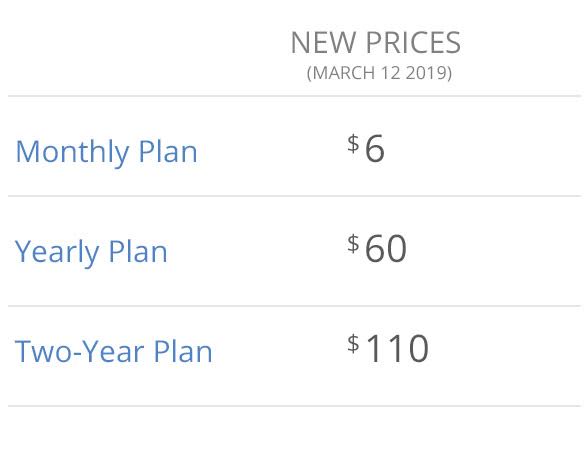The width and height of the screenshot is (586, 452).
Task: Click the (MARCH 12 2019) date subtitle
Action: click(379, 73)
